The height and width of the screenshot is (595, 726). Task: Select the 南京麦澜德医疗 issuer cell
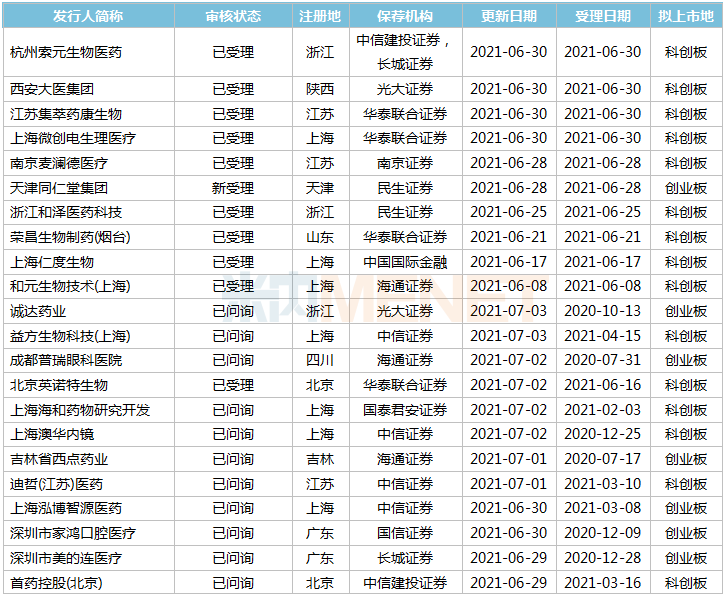88,163
